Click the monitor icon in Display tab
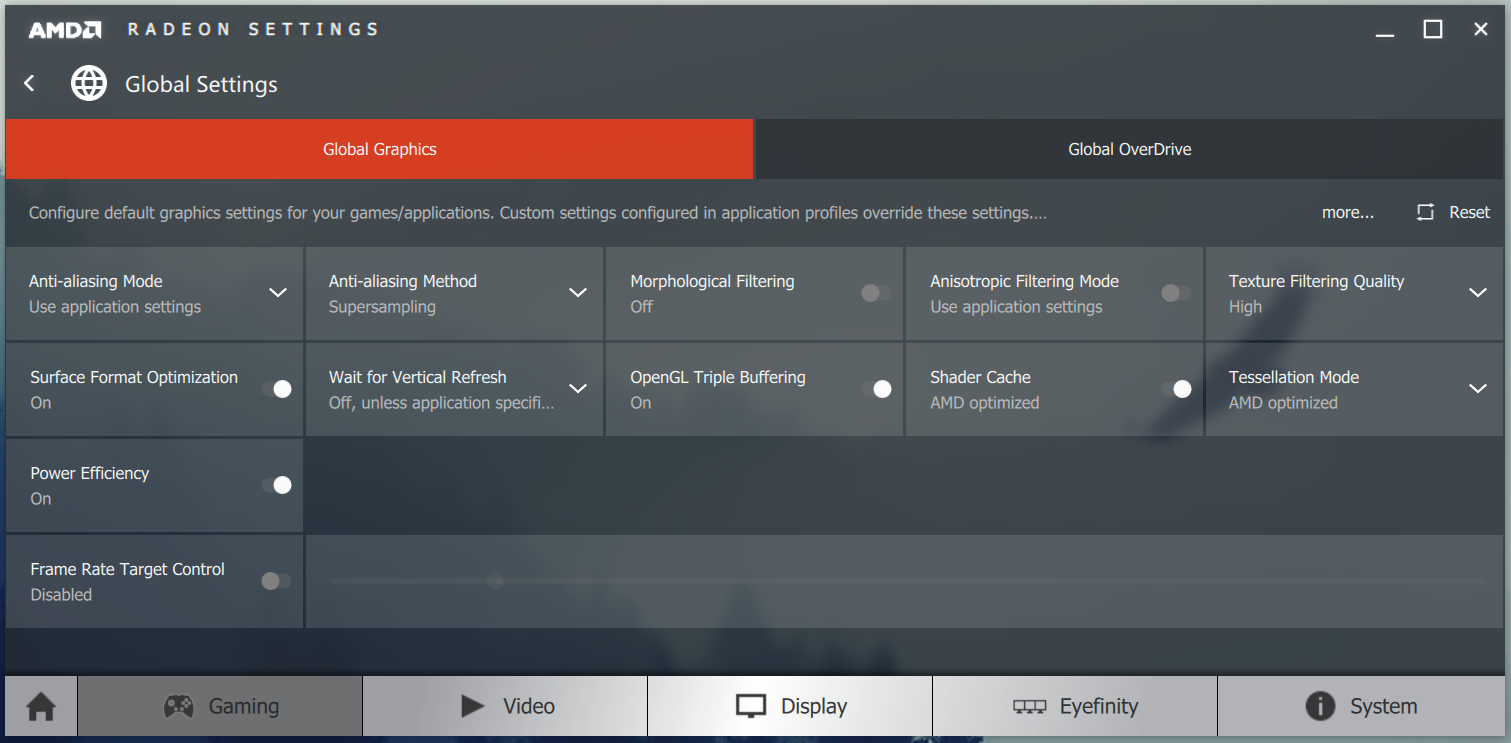This screenshot has height=743, width=1511. (x=751, y=707)
